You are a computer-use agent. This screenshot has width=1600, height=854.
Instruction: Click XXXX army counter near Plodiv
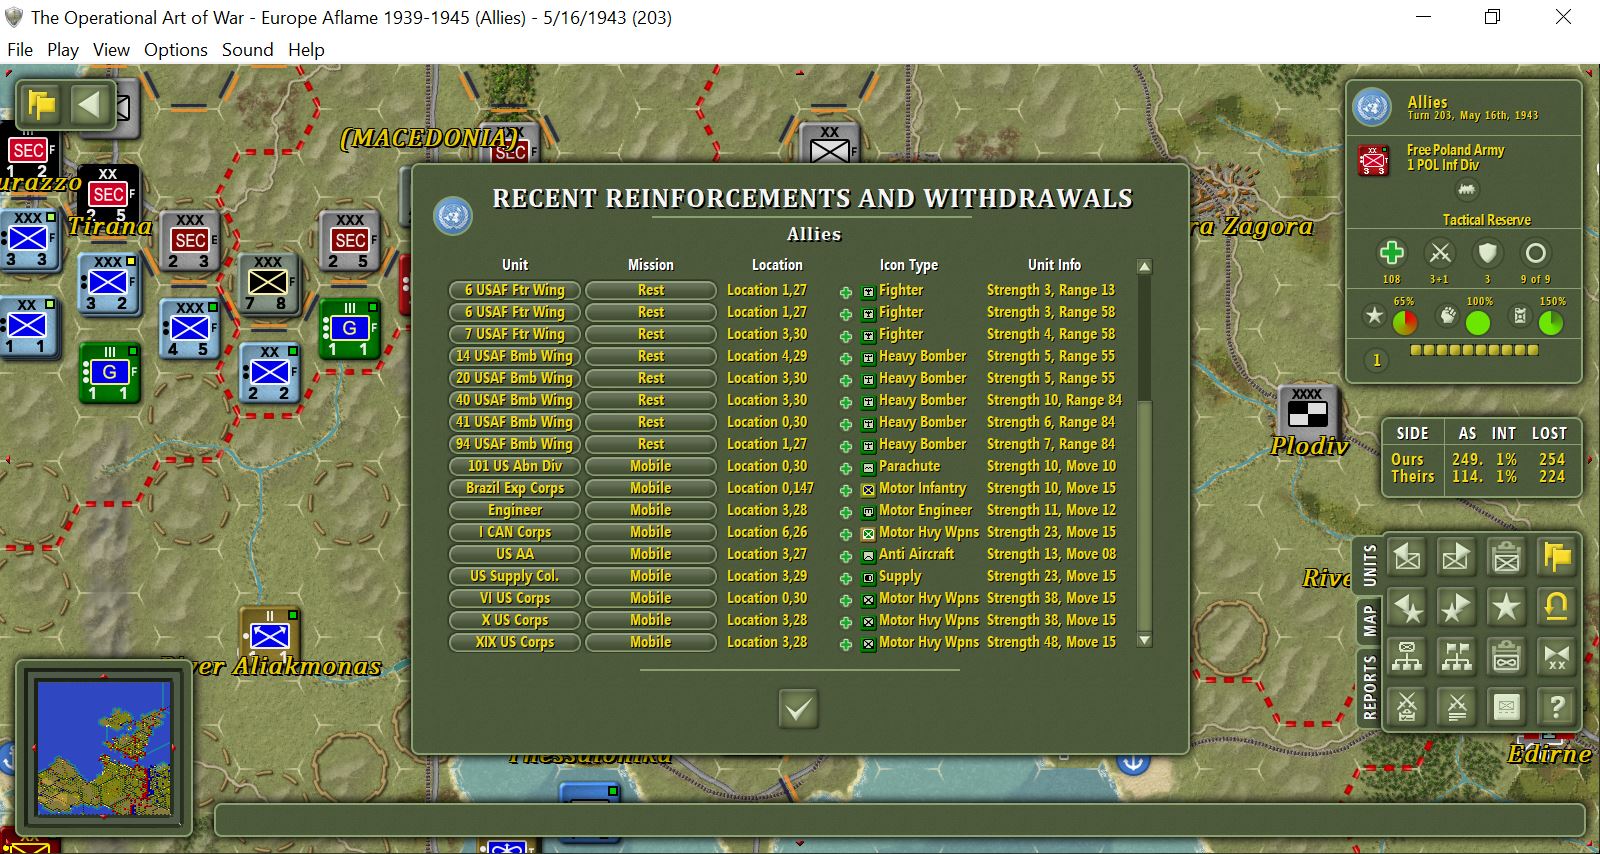point(1307,411)
